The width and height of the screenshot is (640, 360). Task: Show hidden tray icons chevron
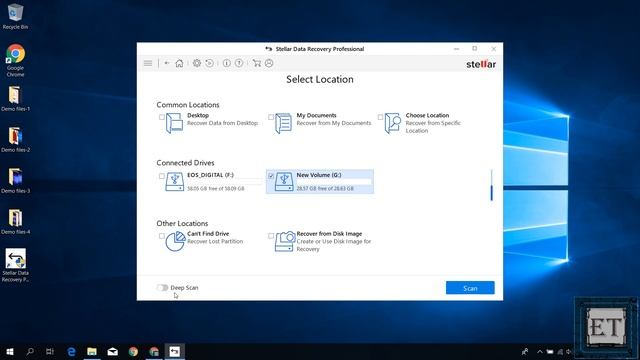click(x=540, y=351)
